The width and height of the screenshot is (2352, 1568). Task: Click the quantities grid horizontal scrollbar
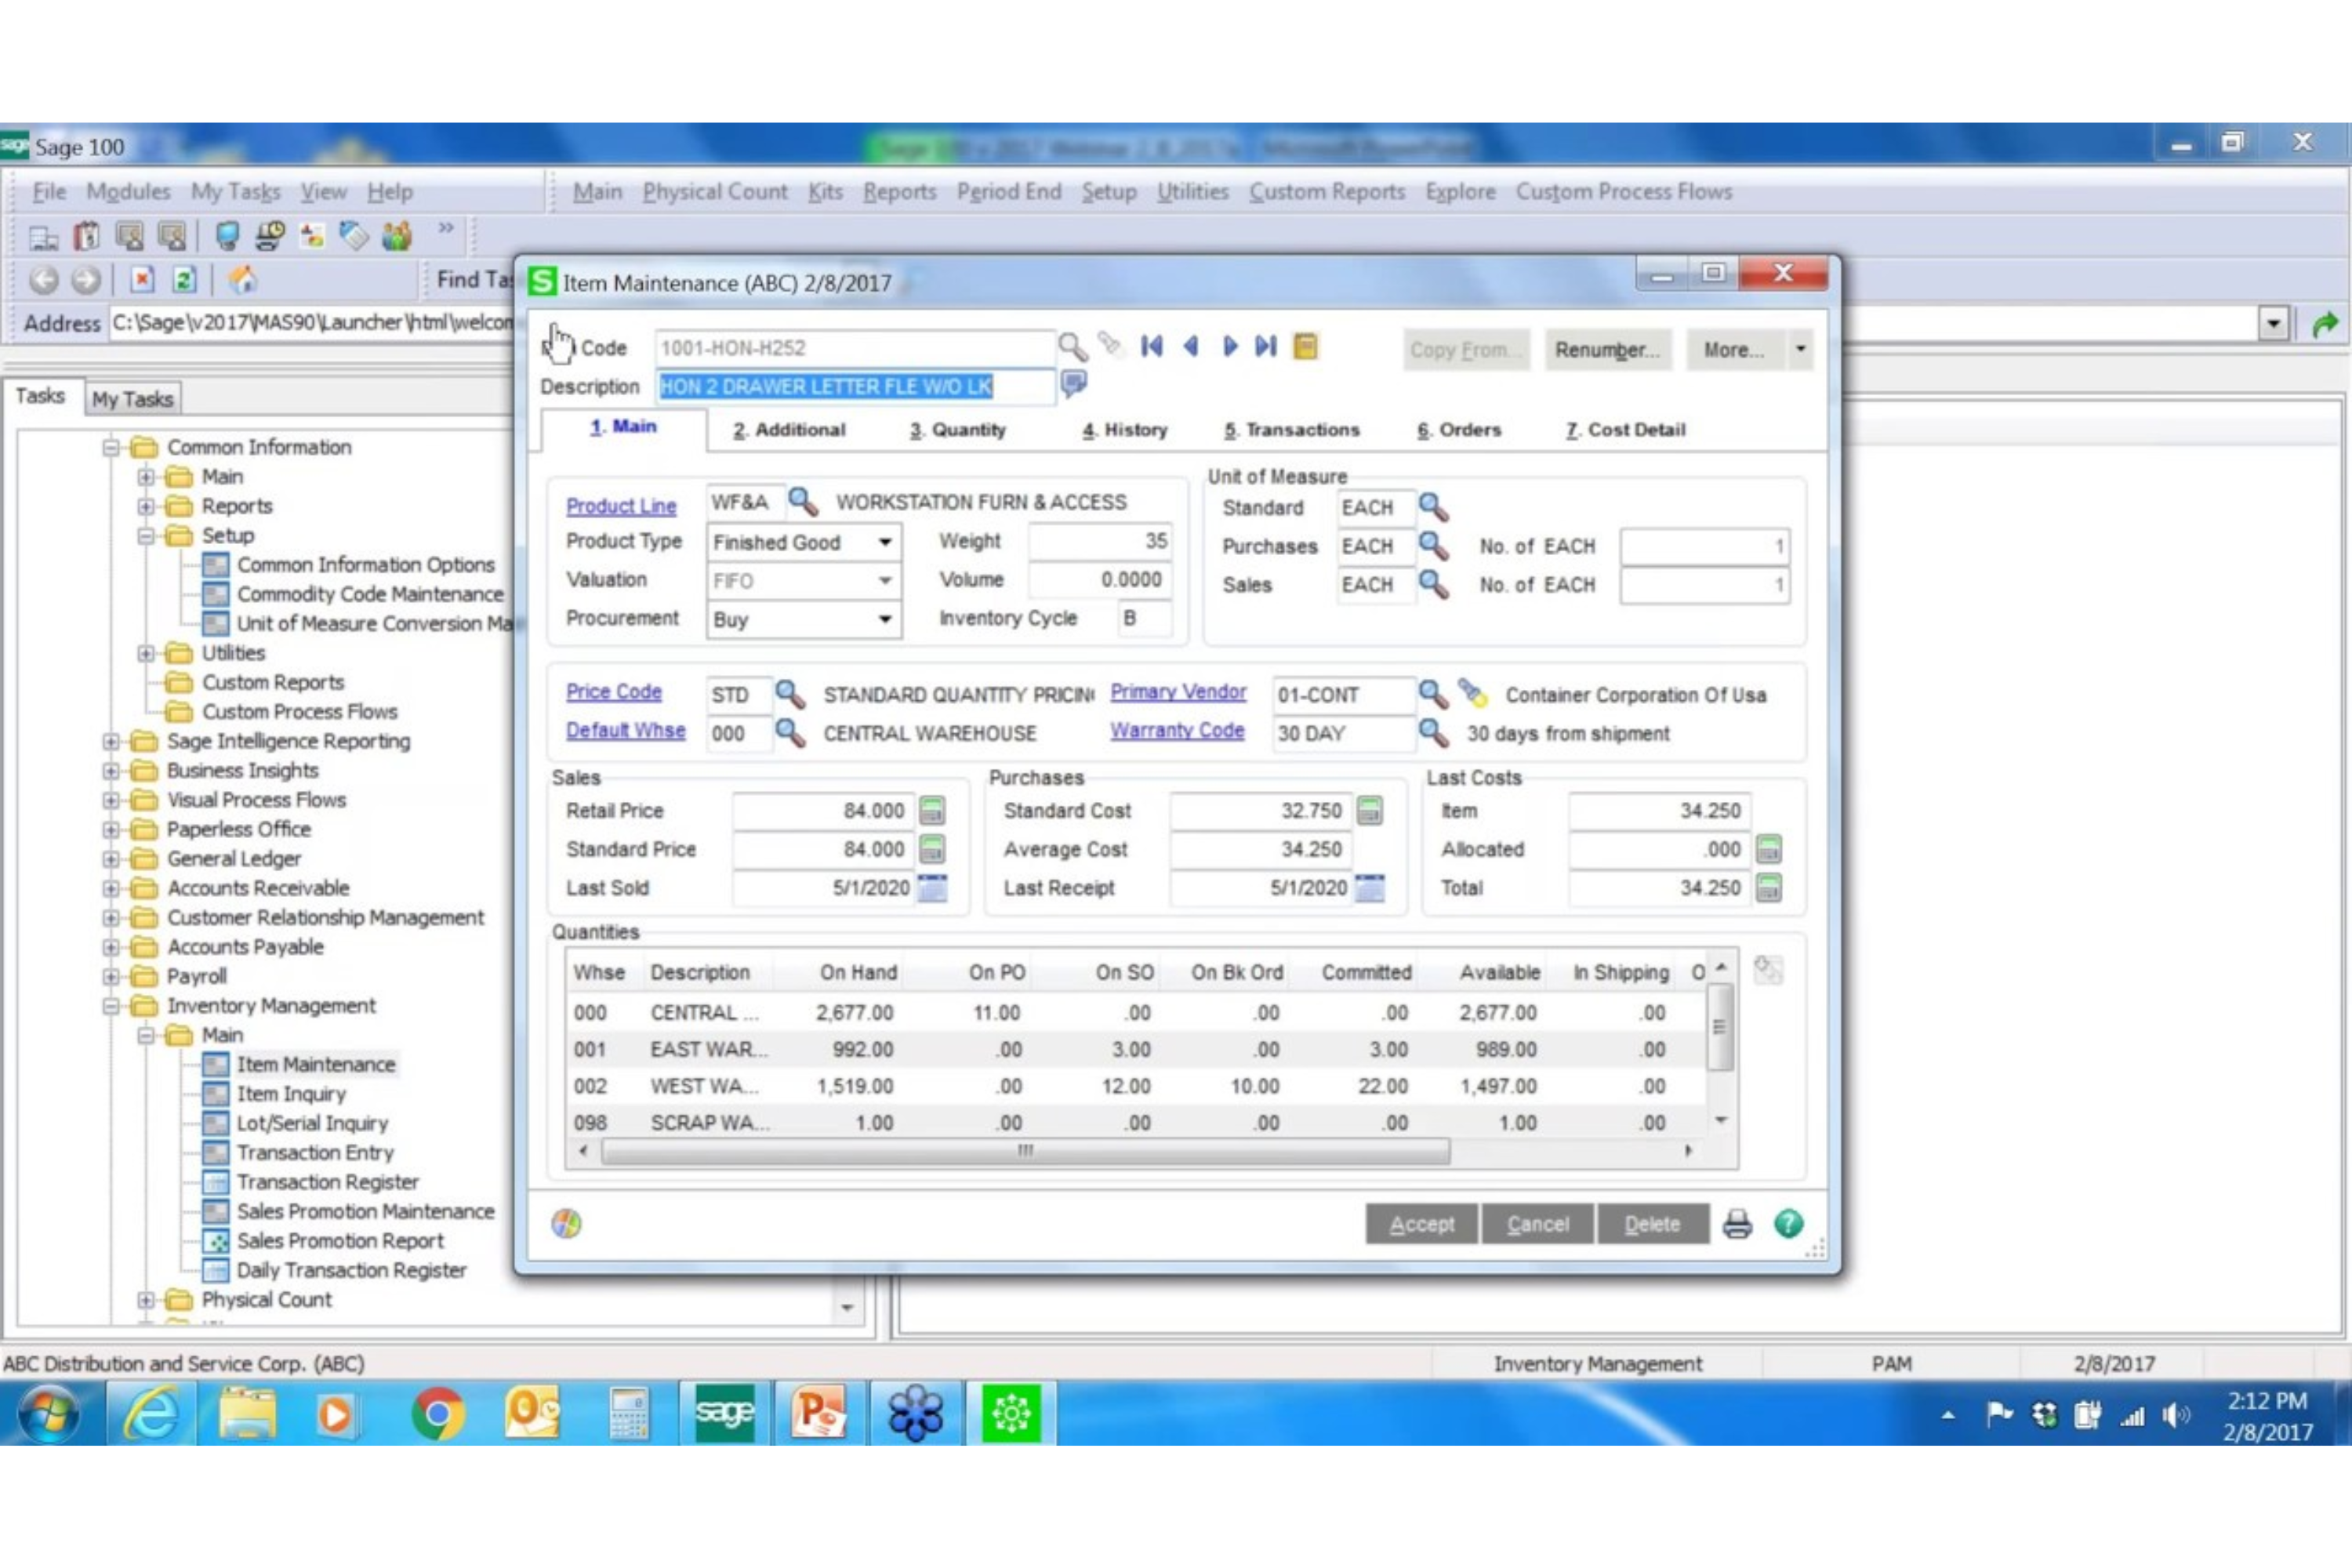click(x=1025, y=1151)
